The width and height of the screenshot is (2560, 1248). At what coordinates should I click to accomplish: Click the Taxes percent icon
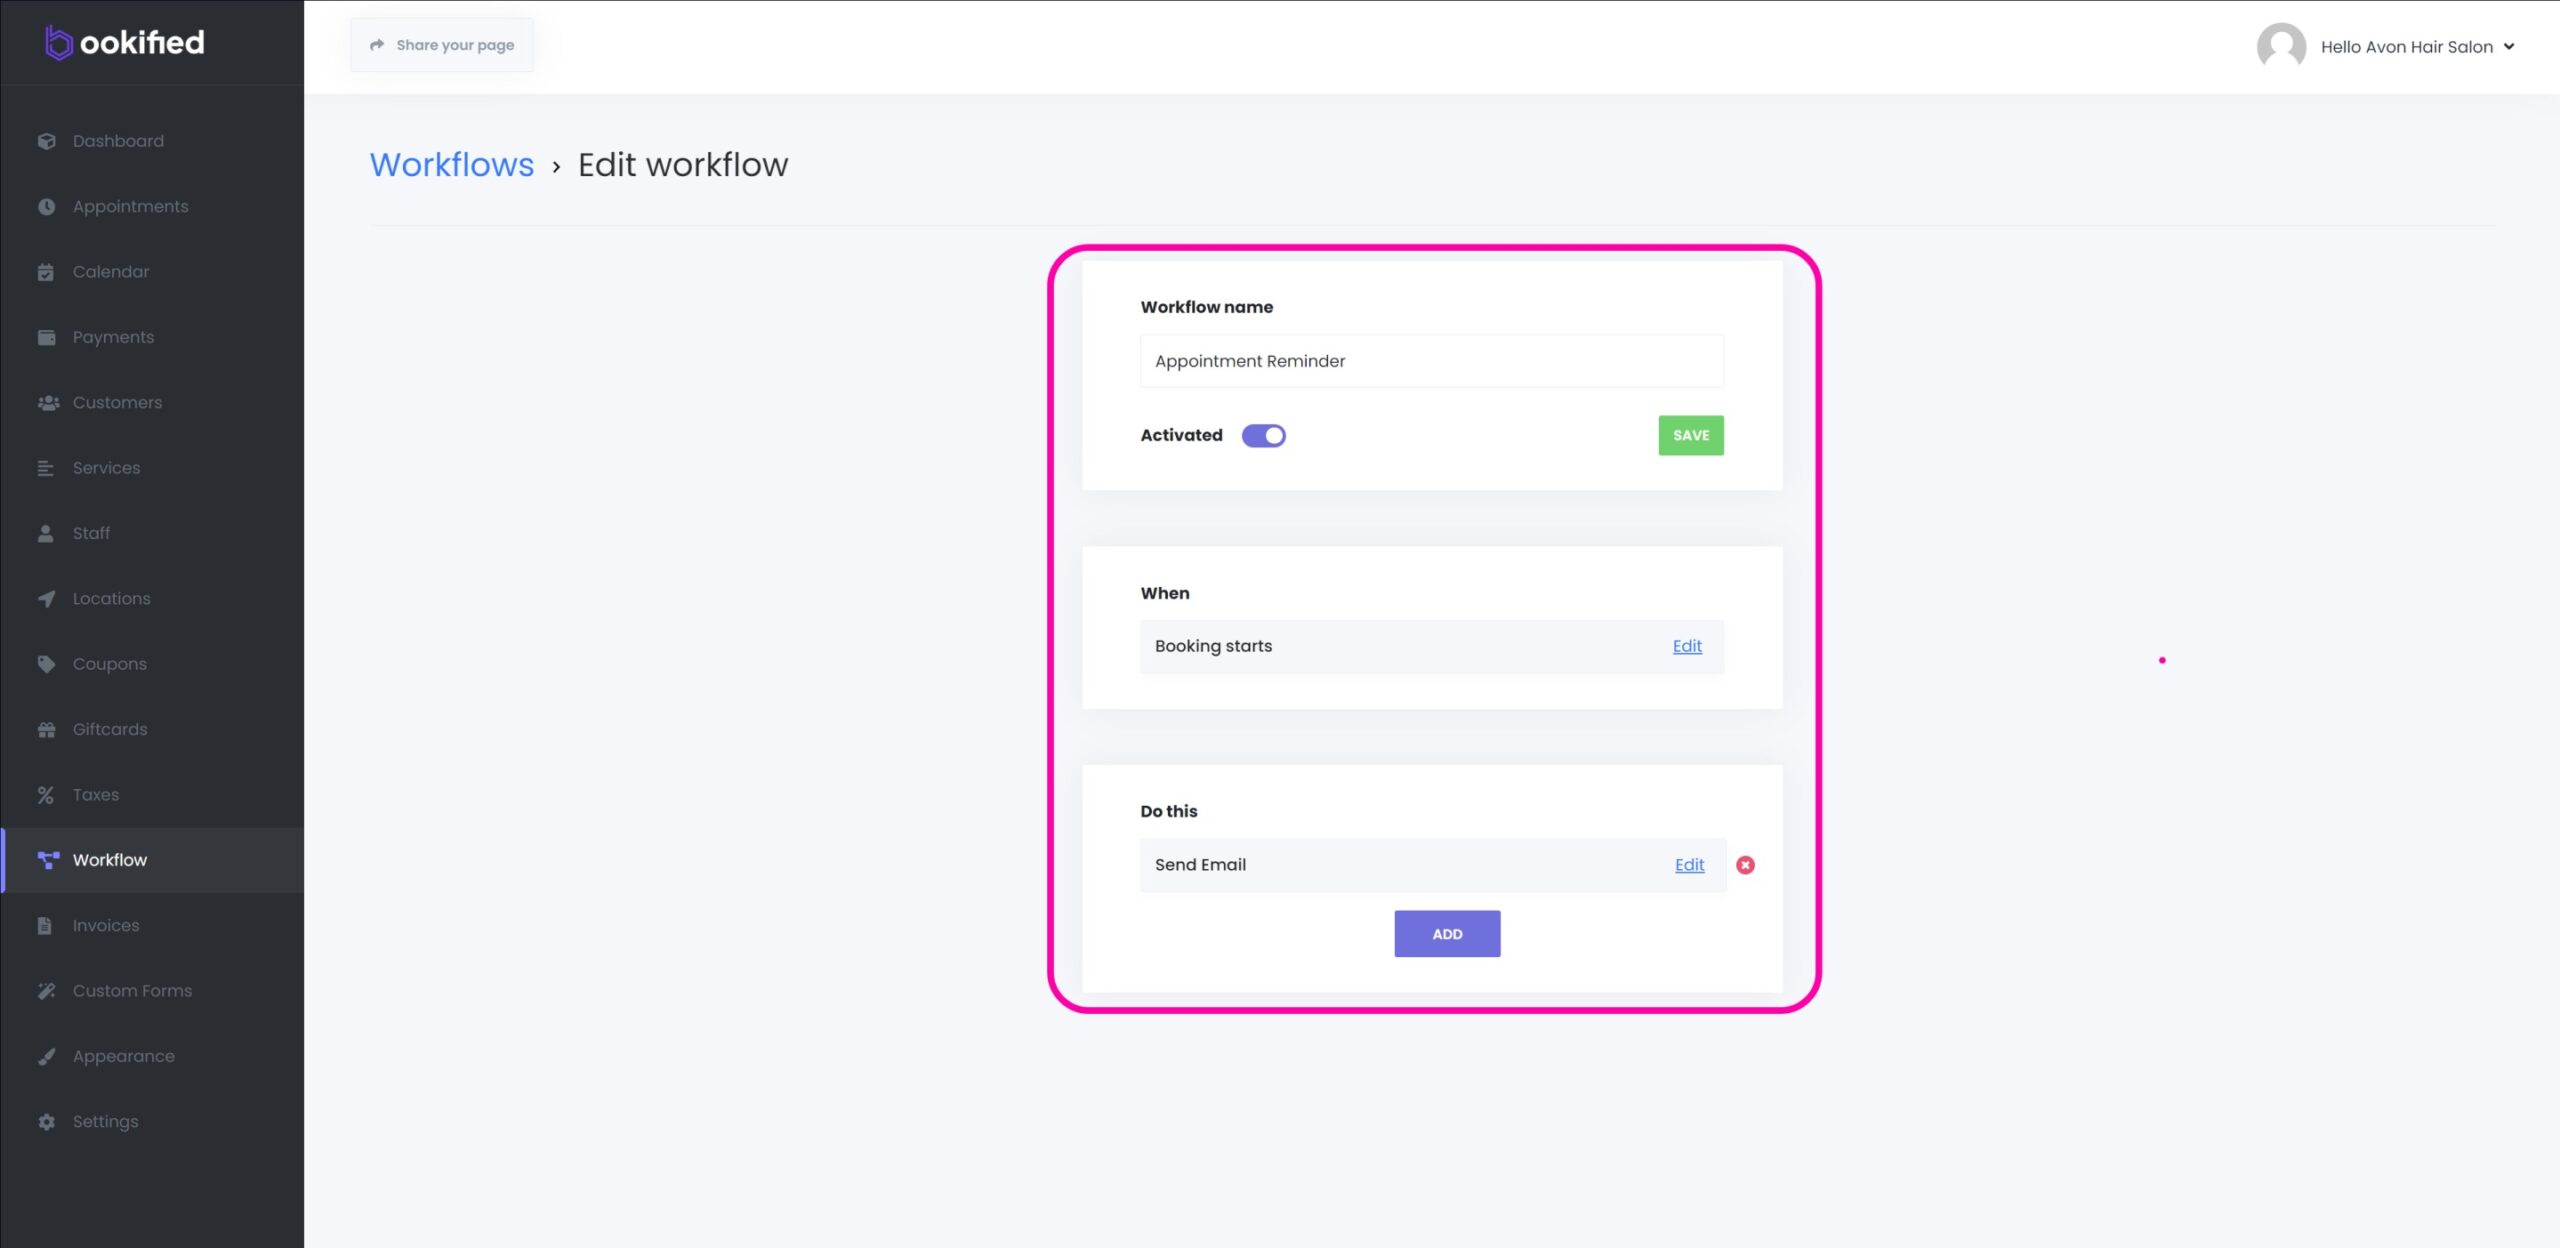coord(46,795)
